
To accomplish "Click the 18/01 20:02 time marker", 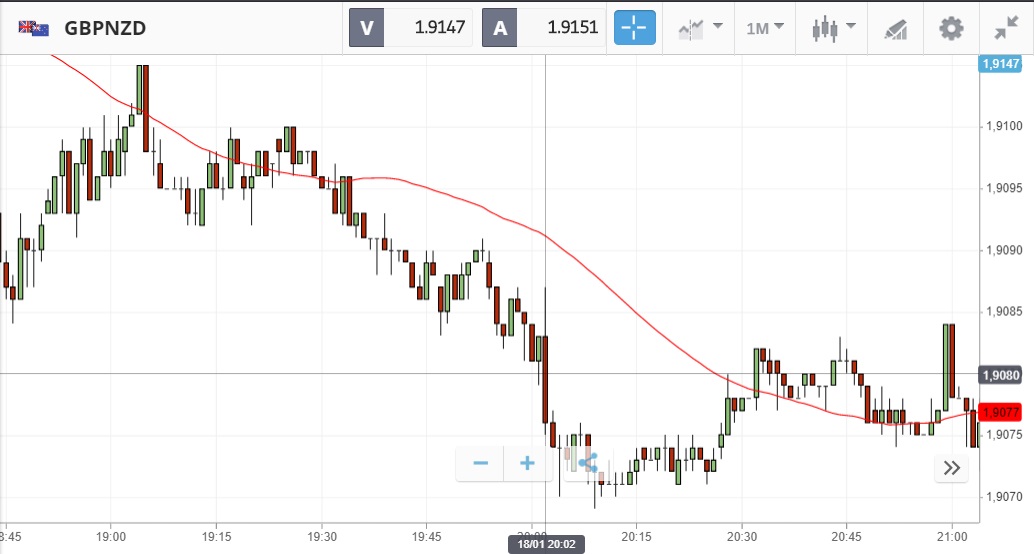I will (x=545, y=544).
